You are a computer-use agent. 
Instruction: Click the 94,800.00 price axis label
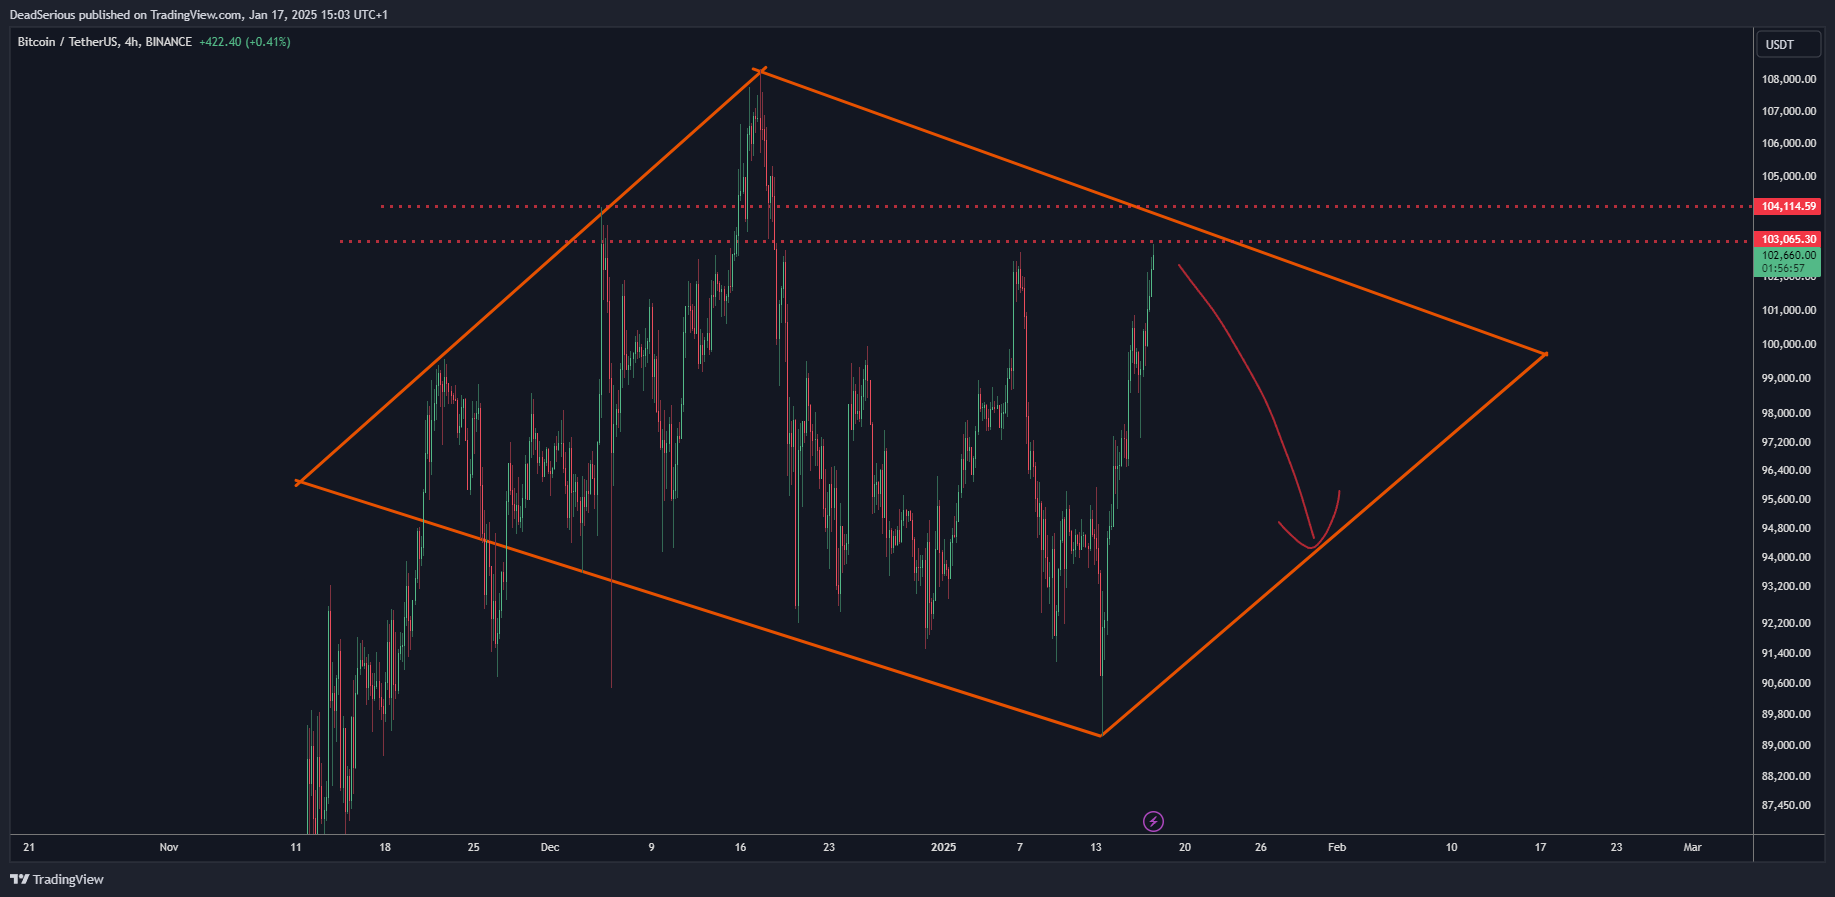(1786, 528)
